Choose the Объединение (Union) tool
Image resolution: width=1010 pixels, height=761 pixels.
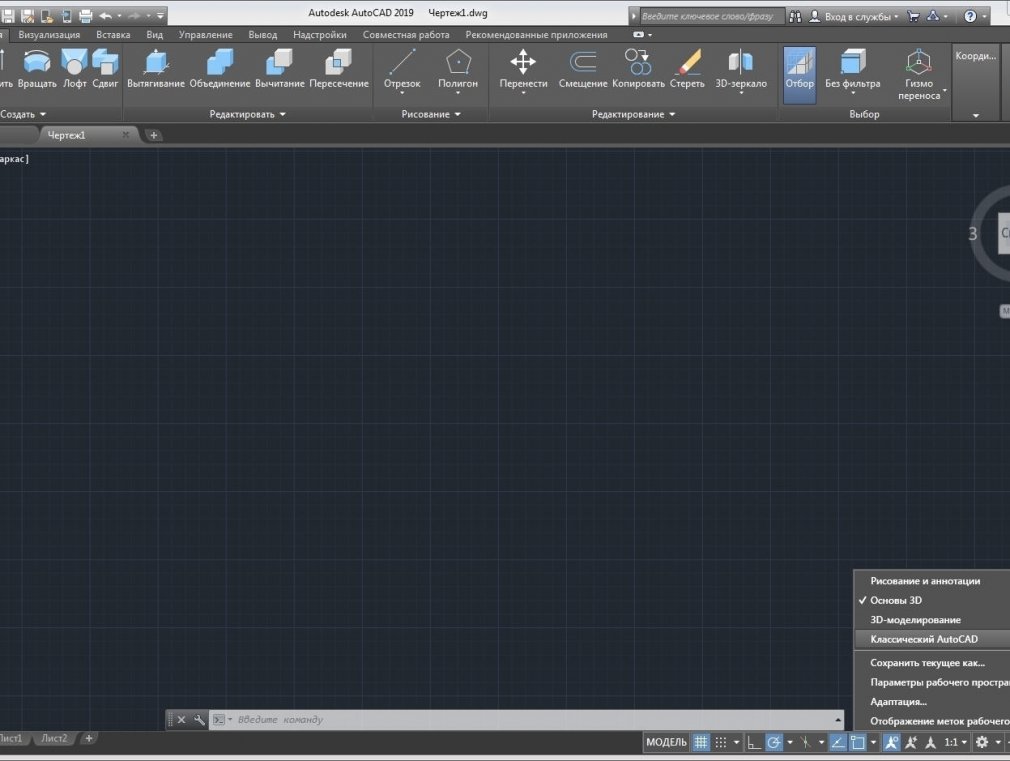click(220, 70)
